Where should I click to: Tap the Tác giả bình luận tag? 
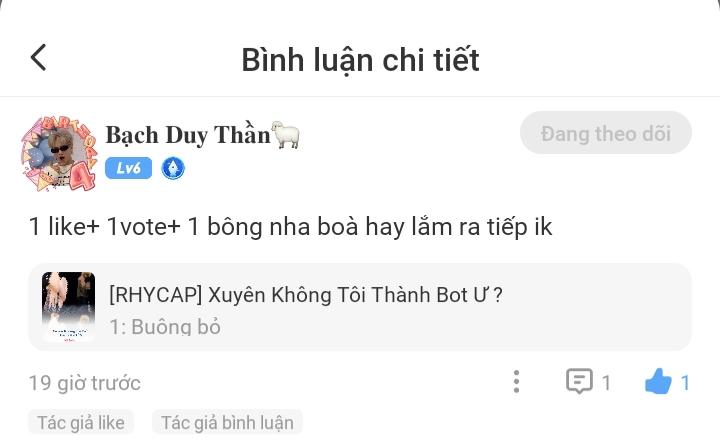[227, 422]
